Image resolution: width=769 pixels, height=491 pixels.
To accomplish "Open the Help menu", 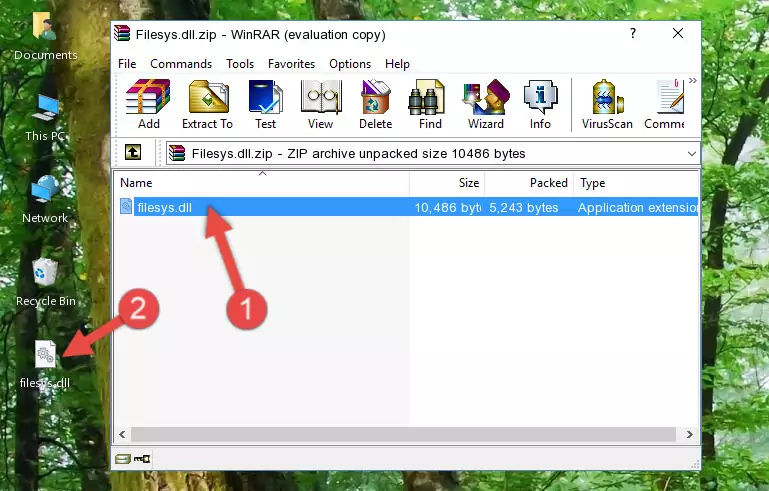I will (x=397, y=64).
